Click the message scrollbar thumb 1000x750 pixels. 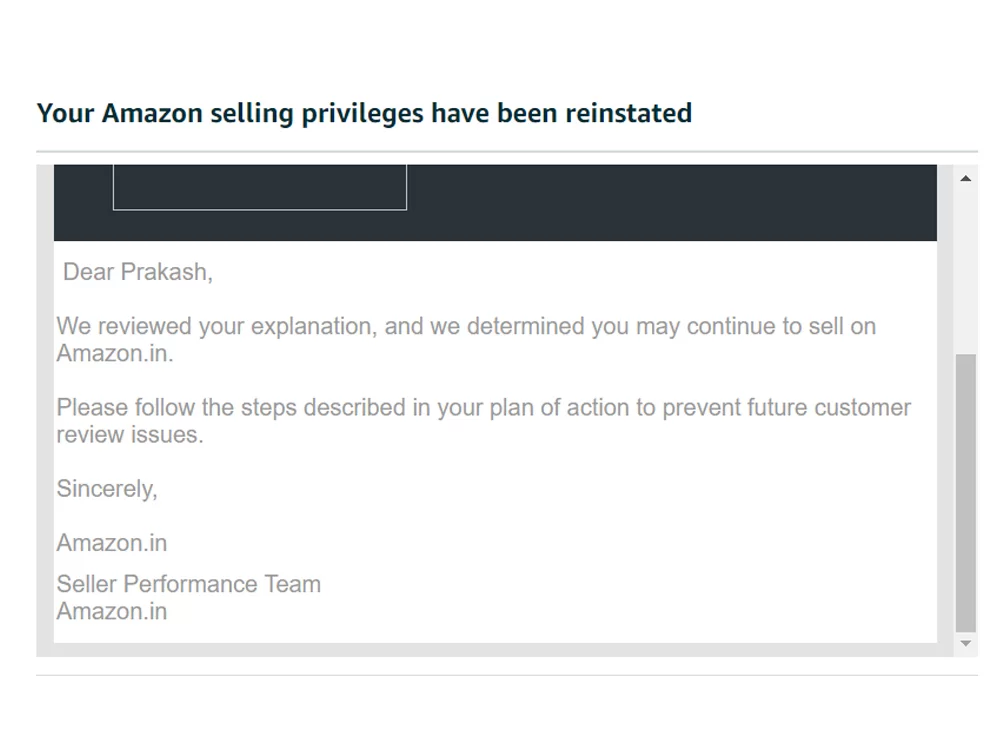[966, 492]
